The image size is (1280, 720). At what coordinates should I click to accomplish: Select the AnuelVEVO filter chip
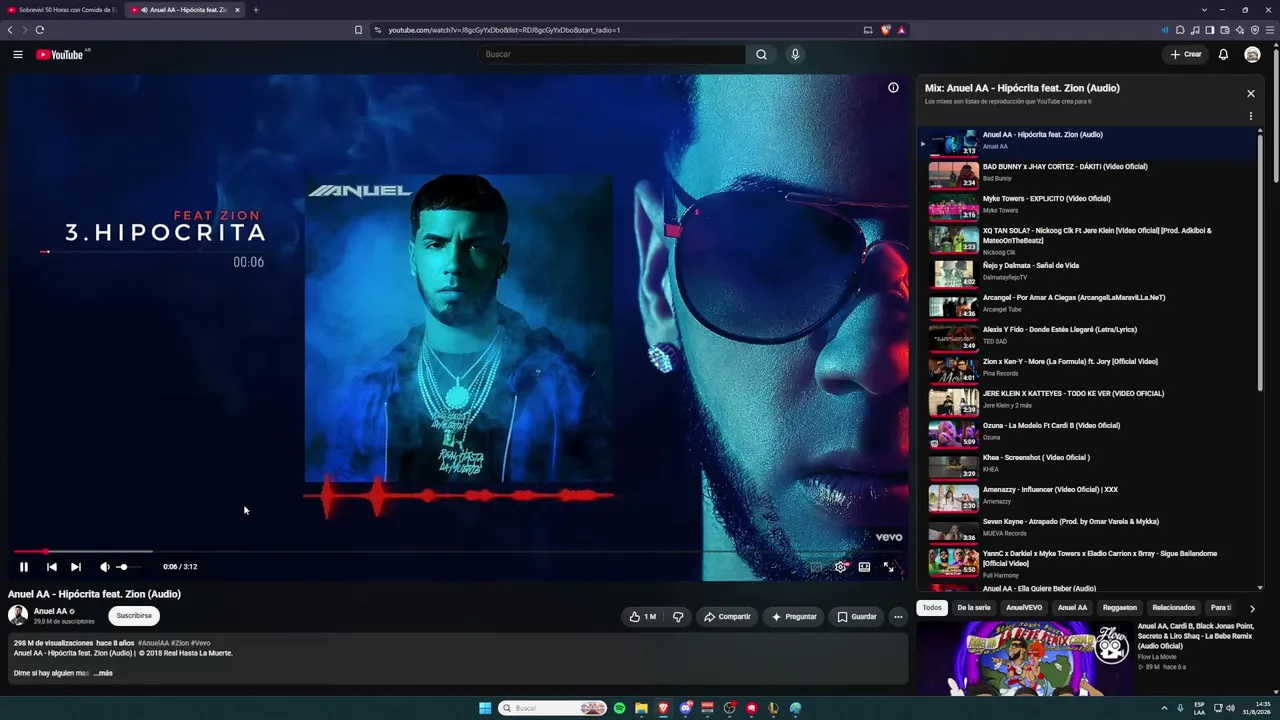(1024, 608)
